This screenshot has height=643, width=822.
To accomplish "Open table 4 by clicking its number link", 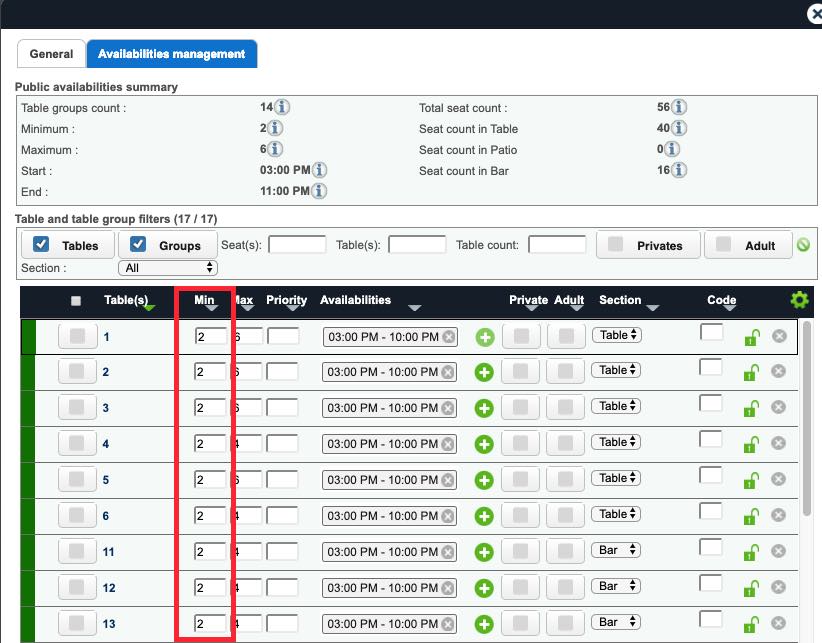I will pyautogui.click(x=106, y=443).
